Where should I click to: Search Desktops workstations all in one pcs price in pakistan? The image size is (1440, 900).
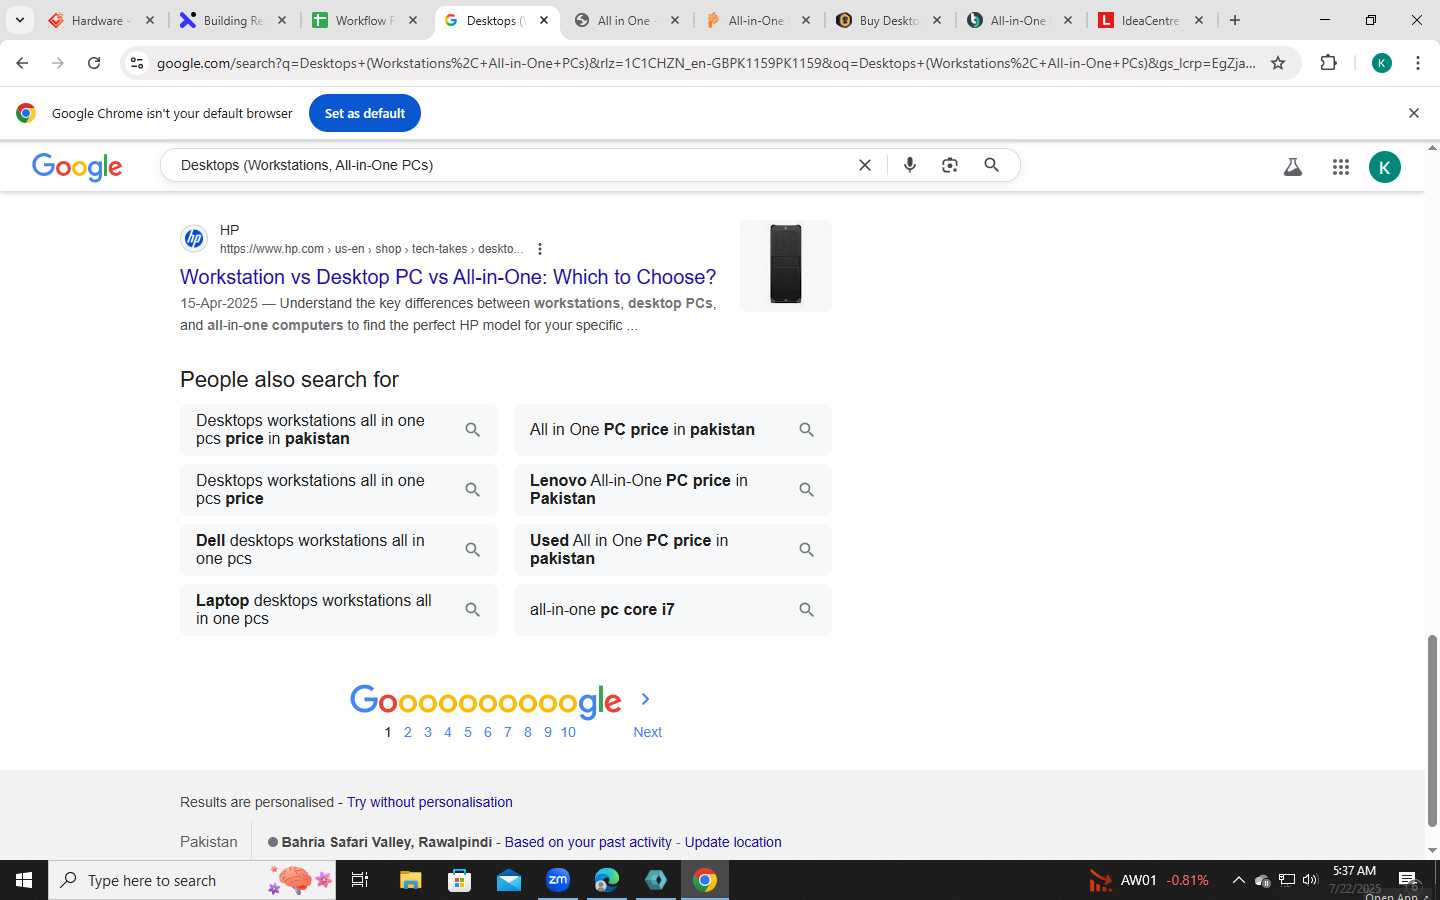338,430
